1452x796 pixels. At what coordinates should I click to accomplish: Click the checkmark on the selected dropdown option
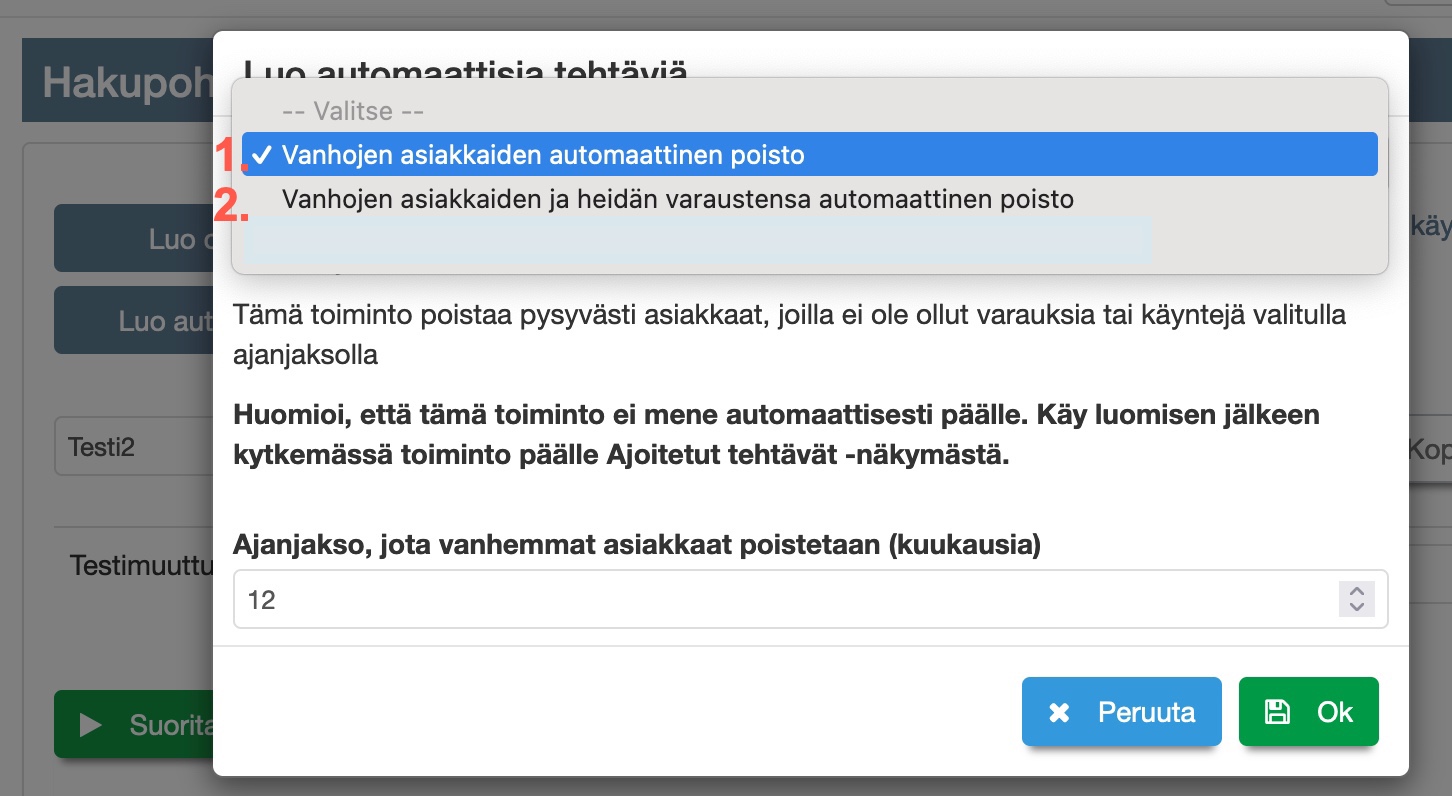262,155
